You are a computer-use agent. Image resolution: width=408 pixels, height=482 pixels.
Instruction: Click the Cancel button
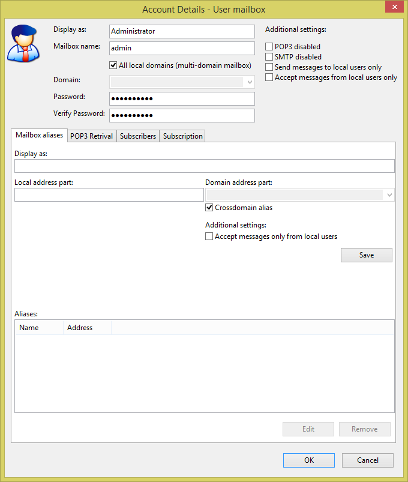(x=368, y=460)
